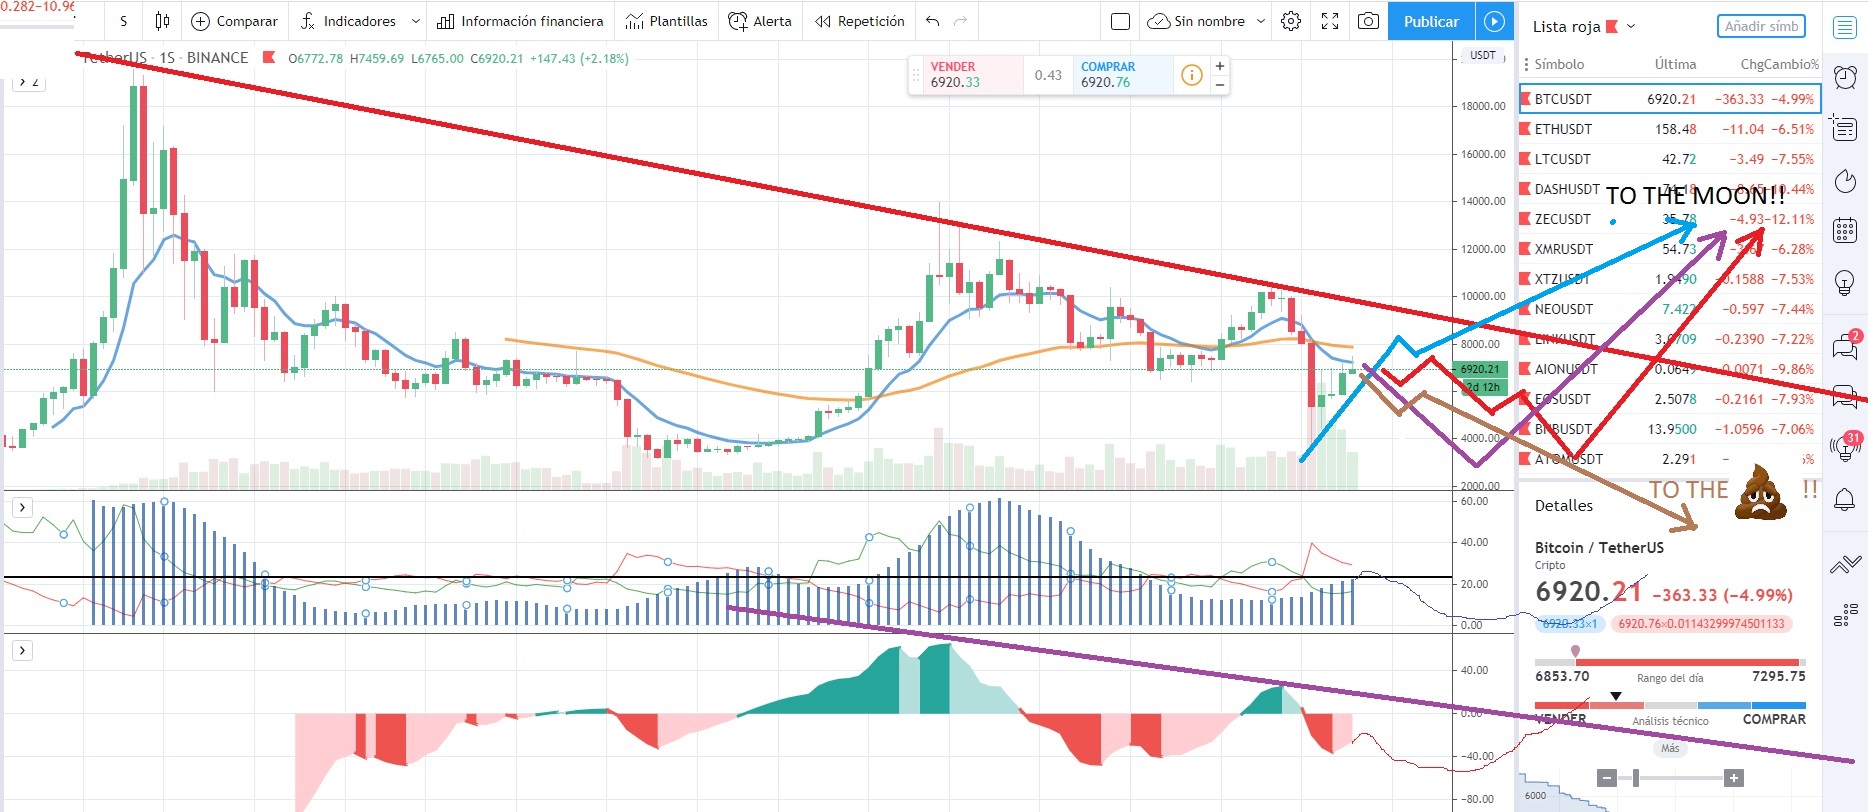This screenshot has height=812, width=1868.
Task: Open the ideas light bulb icon
Action: tap(1845, 283)
